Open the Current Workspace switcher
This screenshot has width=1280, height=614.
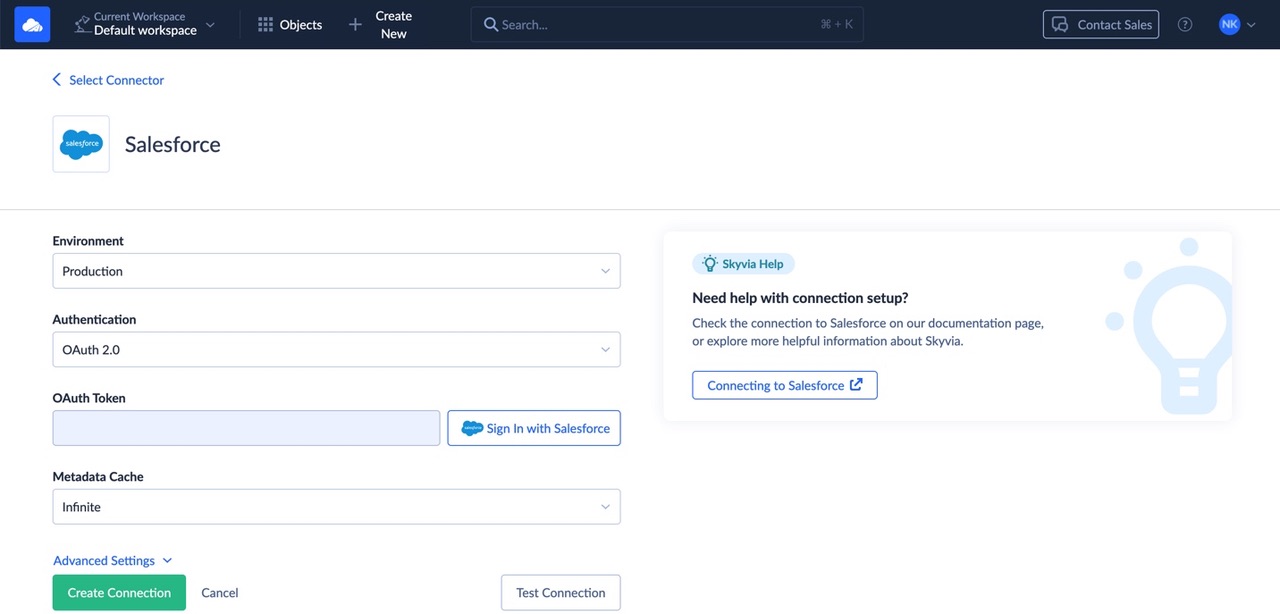point(145,25)
